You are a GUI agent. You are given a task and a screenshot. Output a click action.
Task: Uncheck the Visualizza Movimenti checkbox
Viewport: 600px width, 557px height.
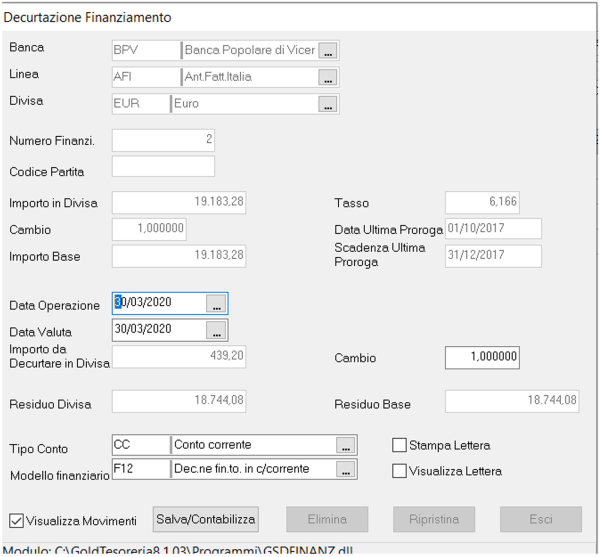(x=16, y=520)
